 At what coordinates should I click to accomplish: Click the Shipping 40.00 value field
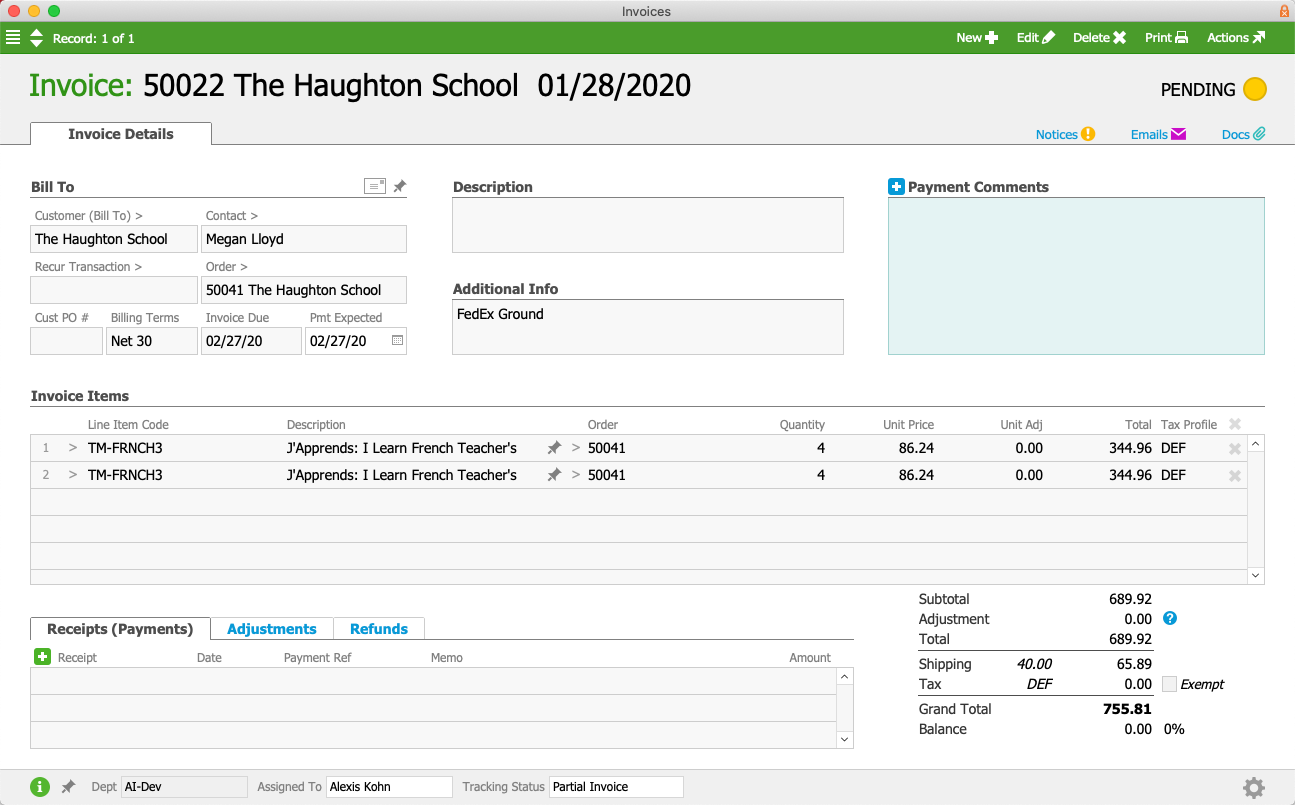pos(1034,664)
